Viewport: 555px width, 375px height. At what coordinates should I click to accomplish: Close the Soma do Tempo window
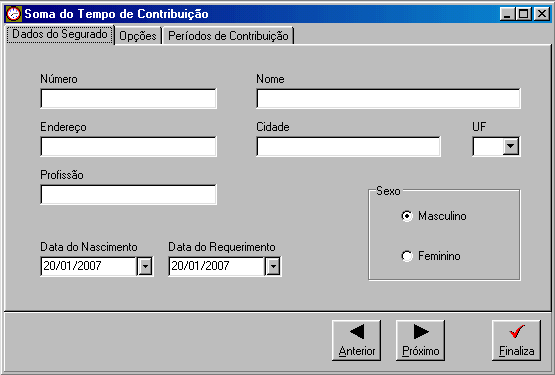tap(542, 14)
